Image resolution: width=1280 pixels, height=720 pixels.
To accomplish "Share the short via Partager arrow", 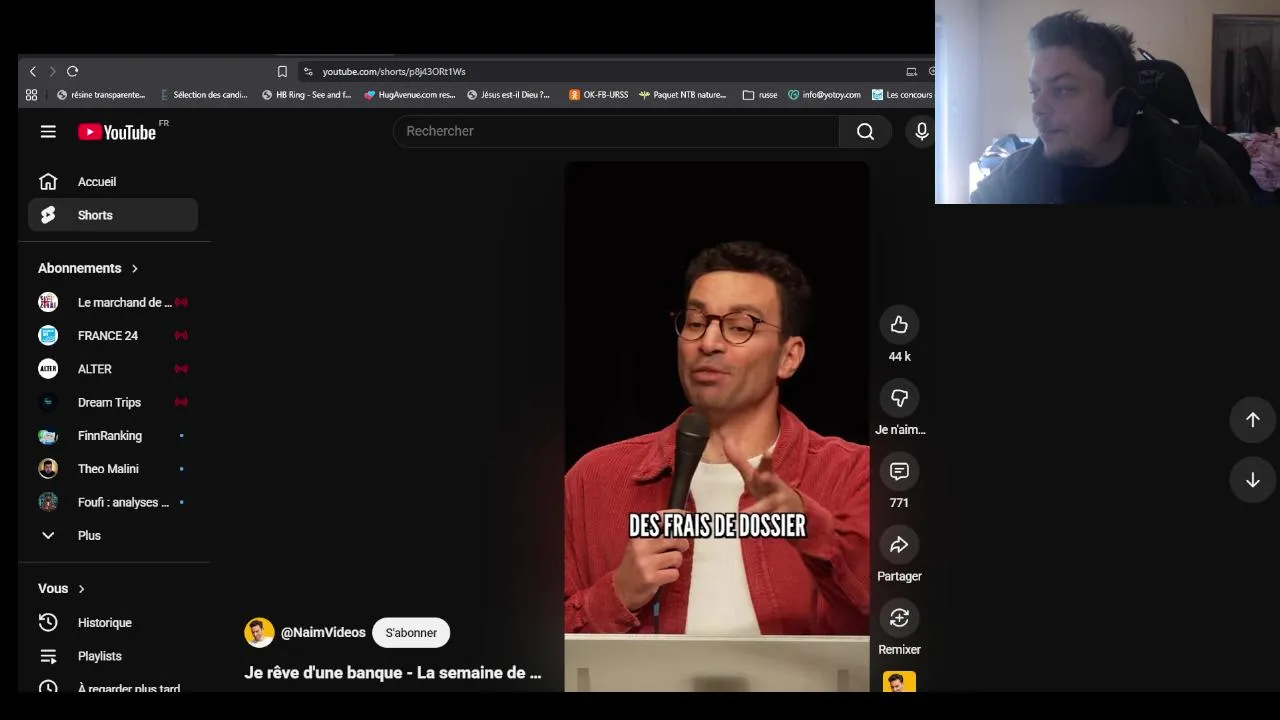I will pos(899,545).
